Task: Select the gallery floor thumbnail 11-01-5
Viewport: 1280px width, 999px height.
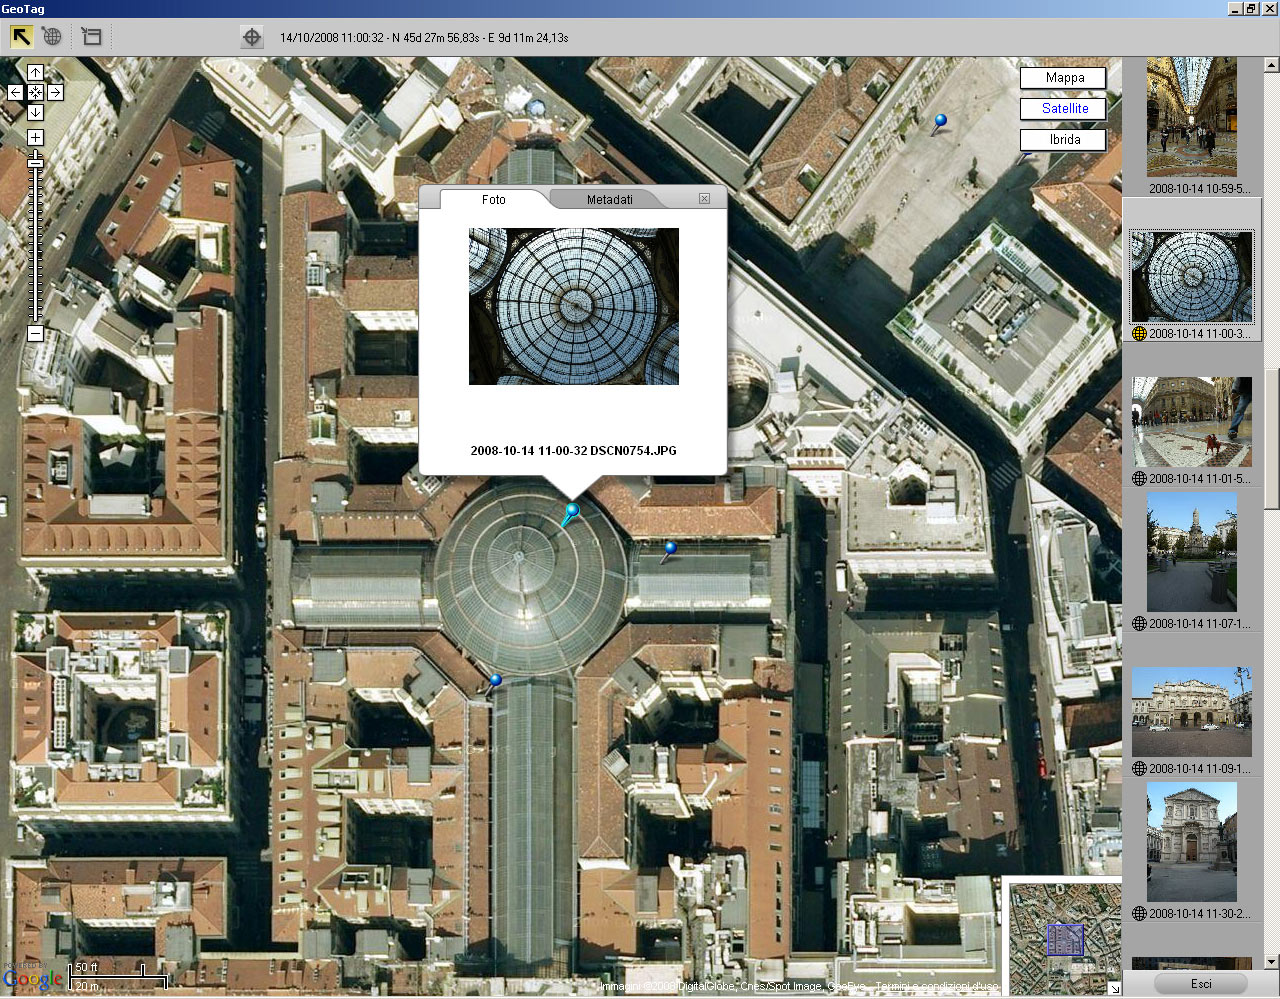Action: coord(1191,421)
